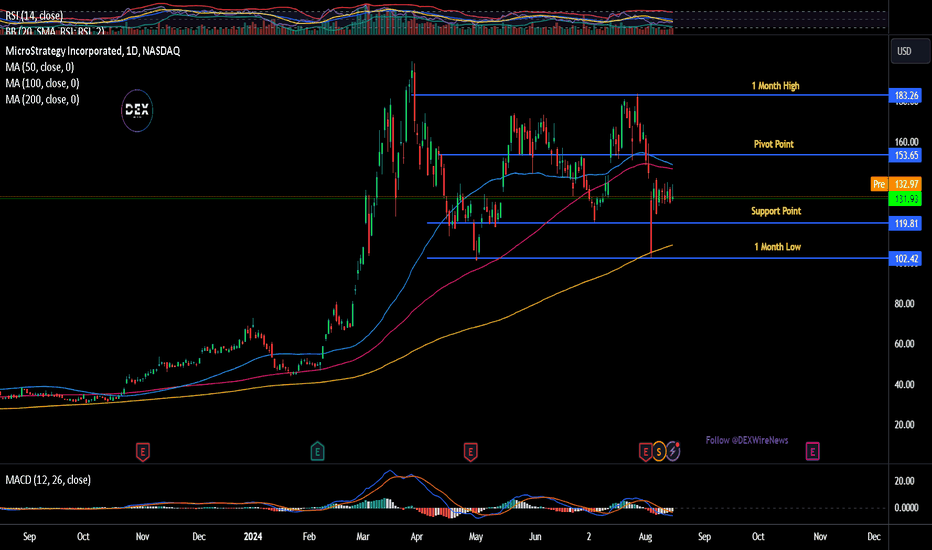Click the round DEX logo badge
Image resolution: width=932 pixels, height=550 pixels.
[137, 111]
